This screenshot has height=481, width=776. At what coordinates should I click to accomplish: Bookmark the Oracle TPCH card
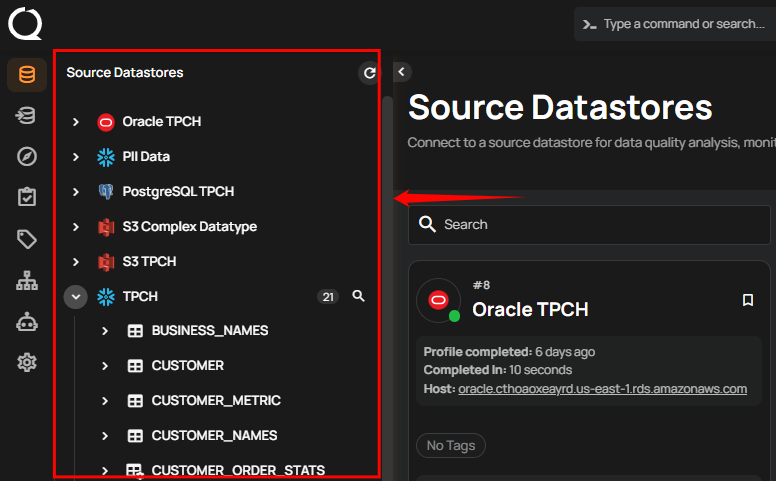(x=748, y=300)
